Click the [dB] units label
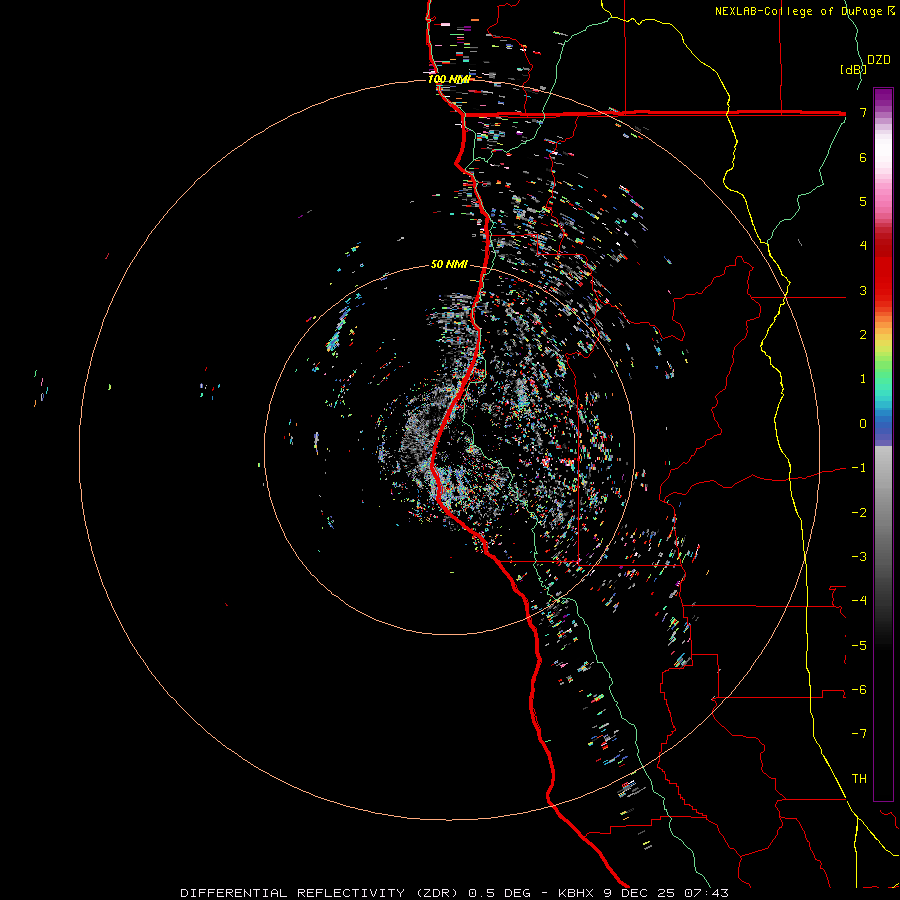 pyautogui.click(x=853, y=69)
